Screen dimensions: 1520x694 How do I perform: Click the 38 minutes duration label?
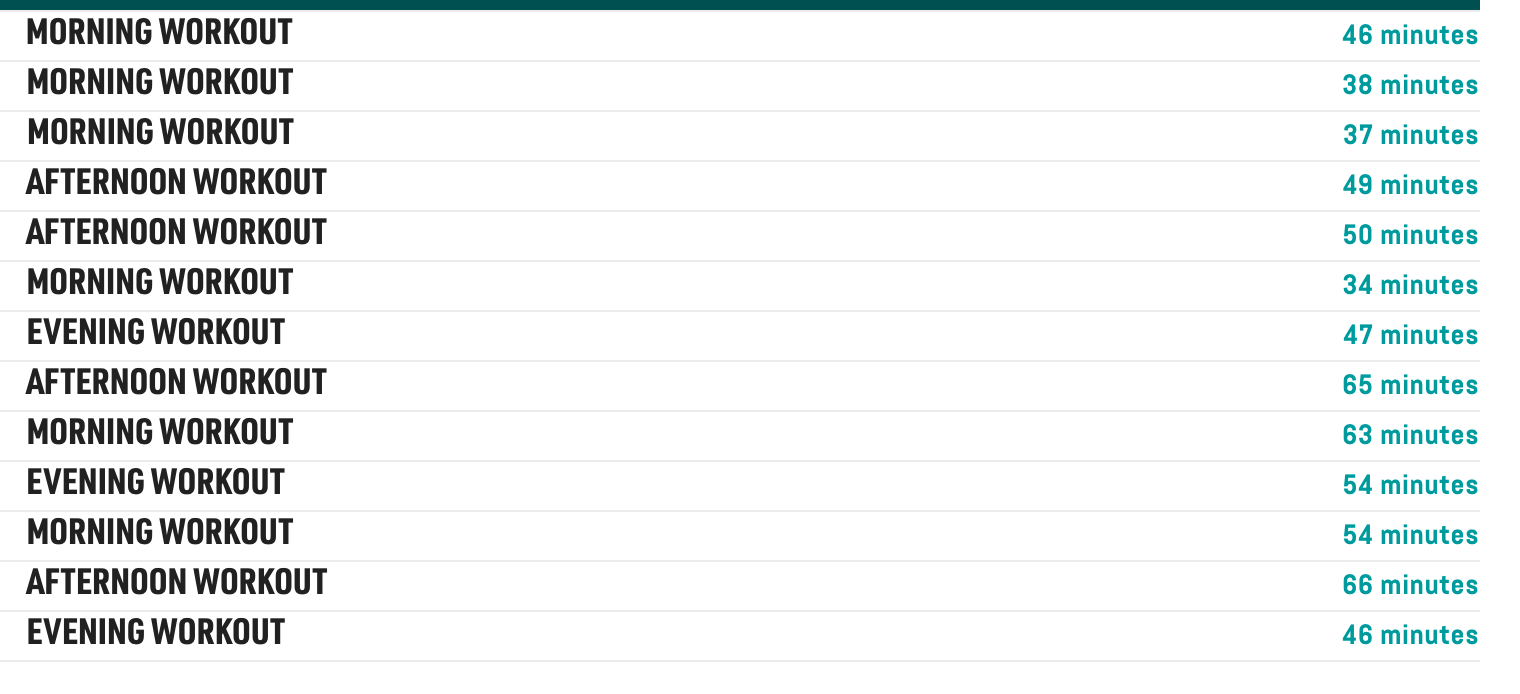pos(1410,86)
